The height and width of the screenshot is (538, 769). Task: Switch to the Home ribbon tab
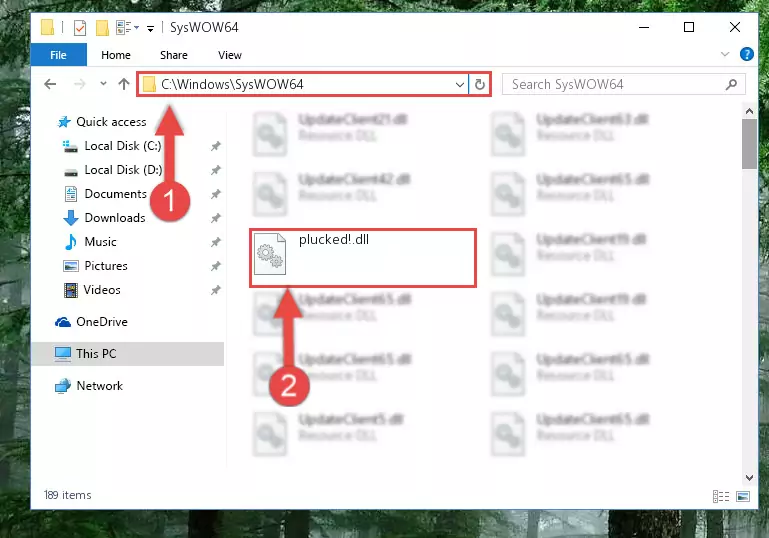click(x=116, y=55)
